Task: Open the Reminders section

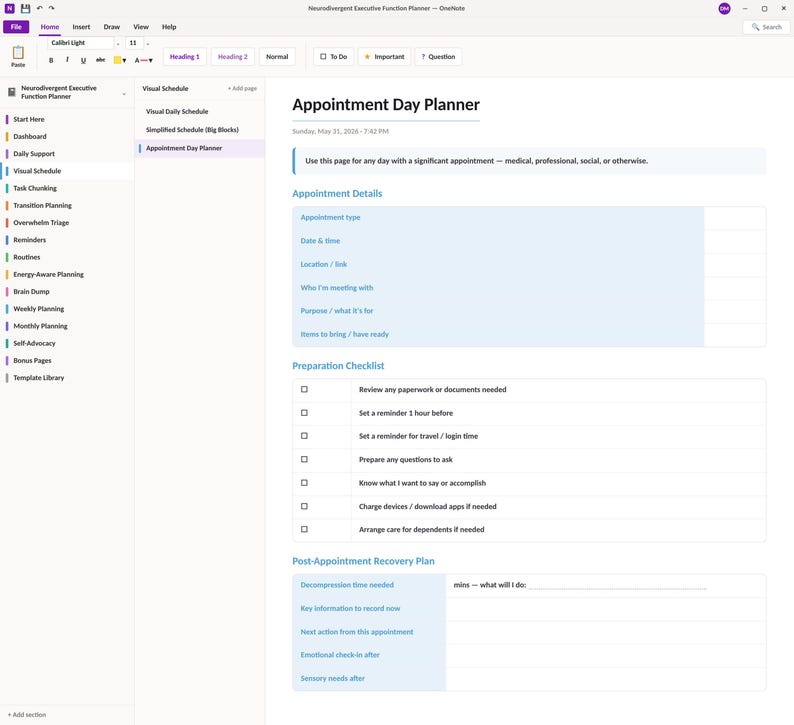Action: coord(67,239)
